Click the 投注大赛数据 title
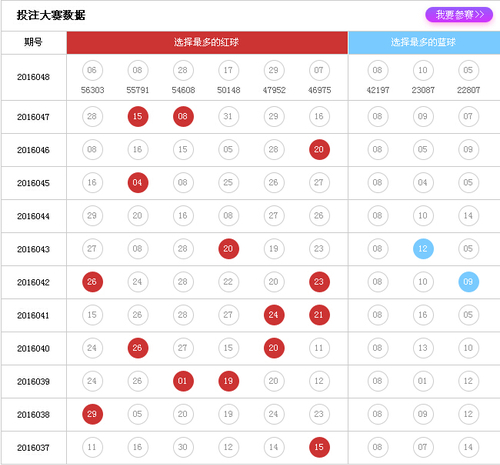Image resolution: width=500 pixels, height=465 pixels. 51,15
